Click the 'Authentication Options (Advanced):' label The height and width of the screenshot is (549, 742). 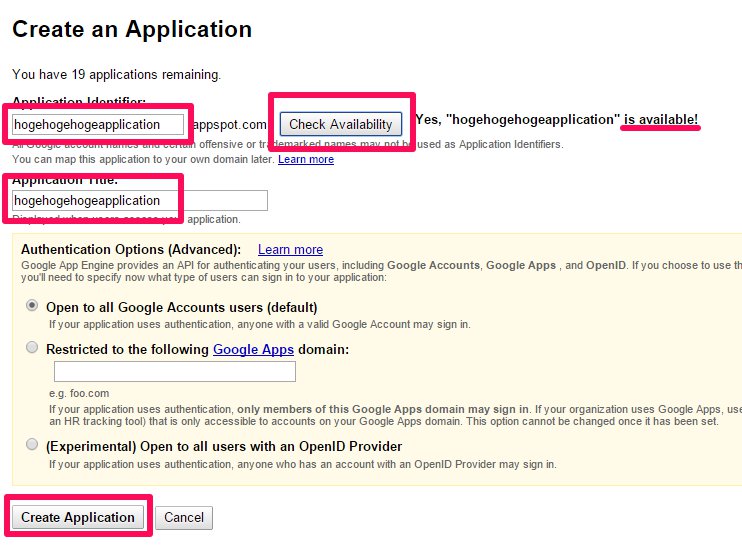point(131,249)
